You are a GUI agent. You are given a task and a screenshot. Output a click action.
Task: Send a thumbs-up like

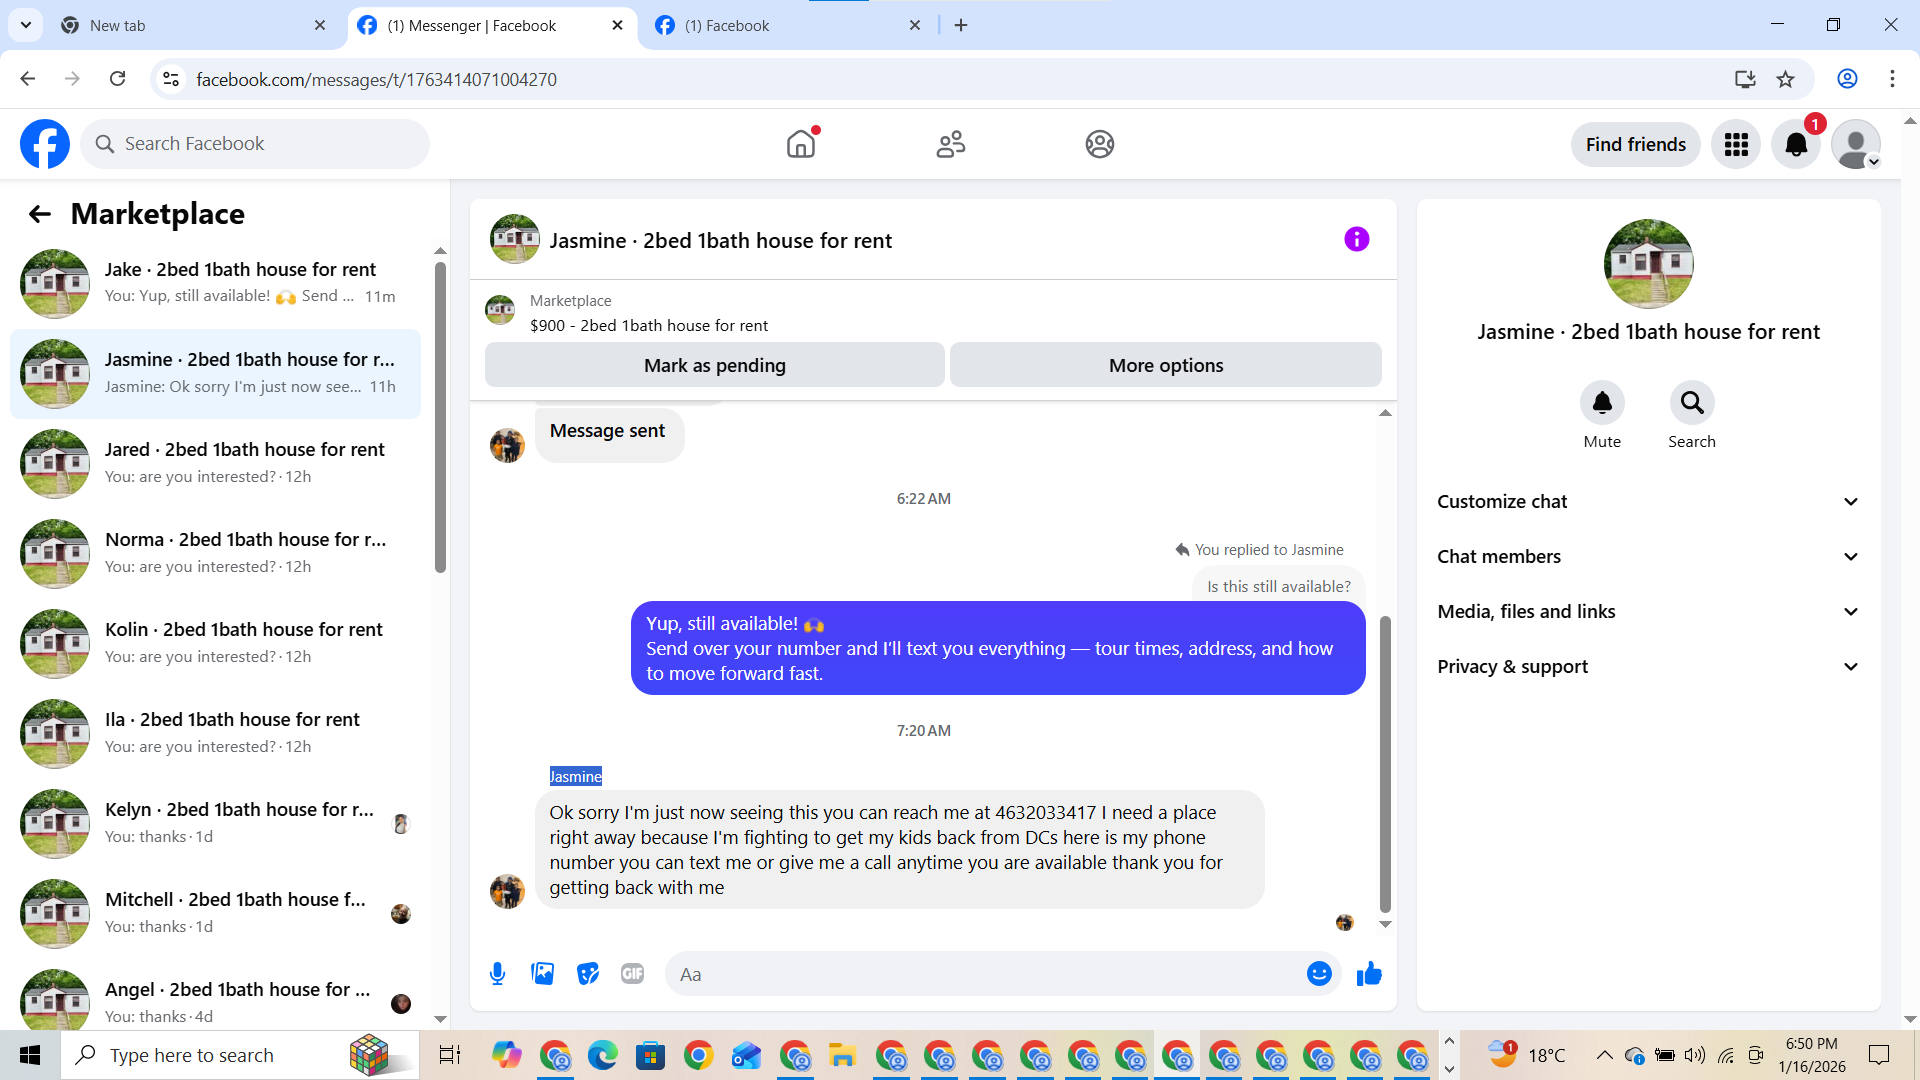pos(1369,973)
